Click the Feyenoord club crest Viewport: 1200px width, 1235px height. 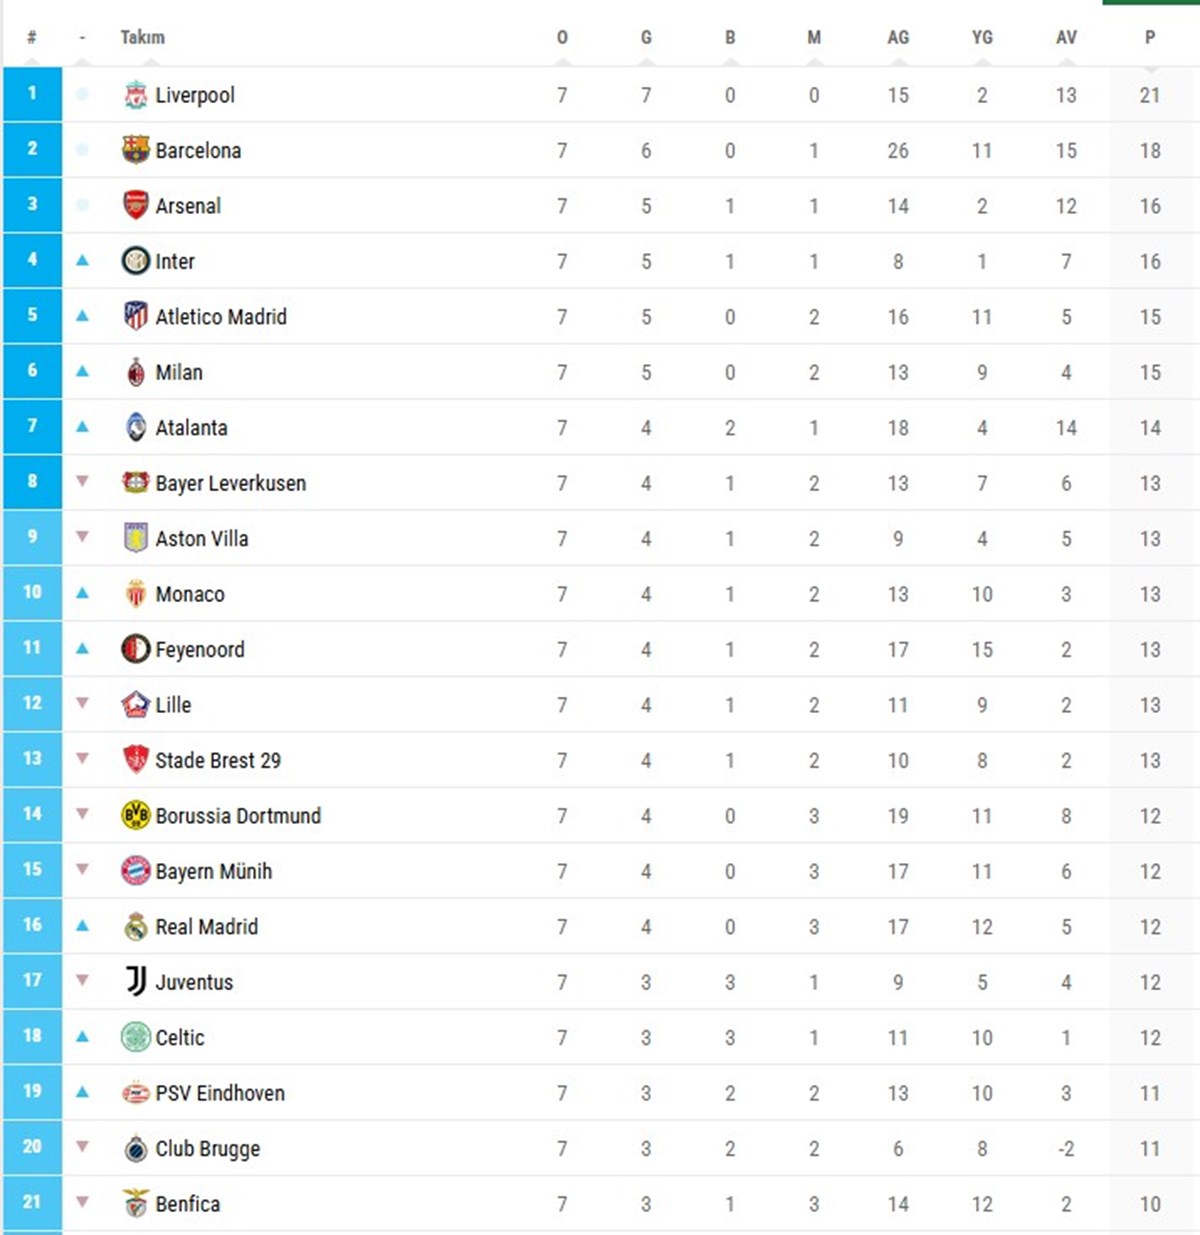coord(136,650)
